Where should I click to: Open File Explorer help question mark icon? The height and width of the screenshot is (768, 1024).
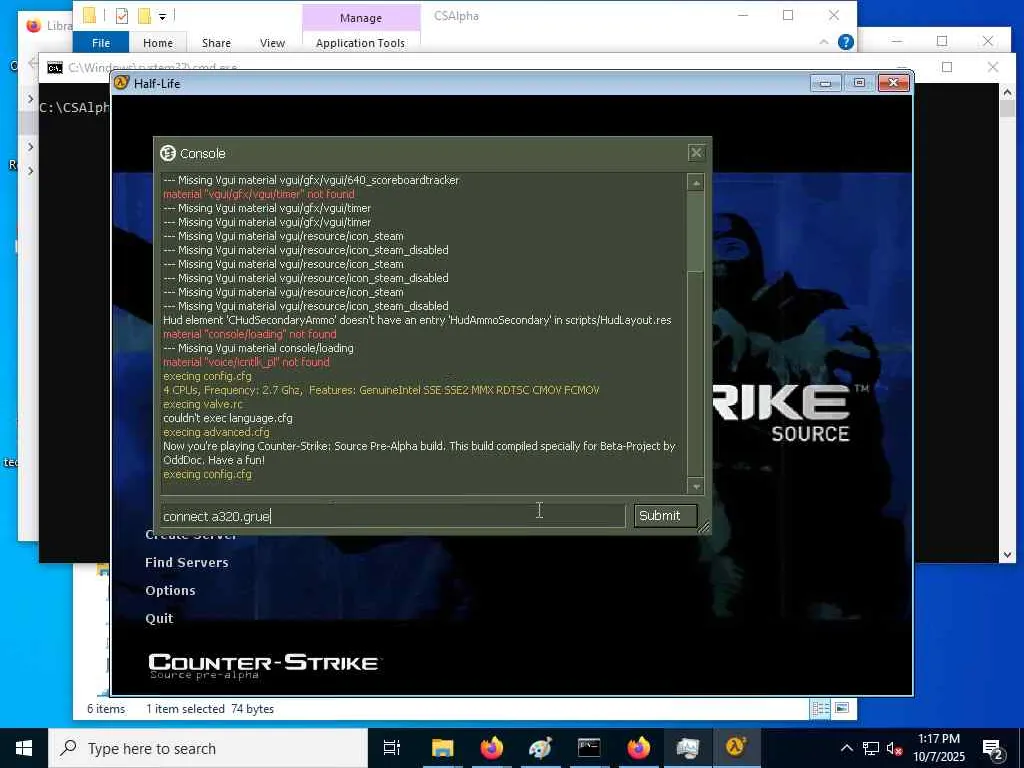point(846,42)
